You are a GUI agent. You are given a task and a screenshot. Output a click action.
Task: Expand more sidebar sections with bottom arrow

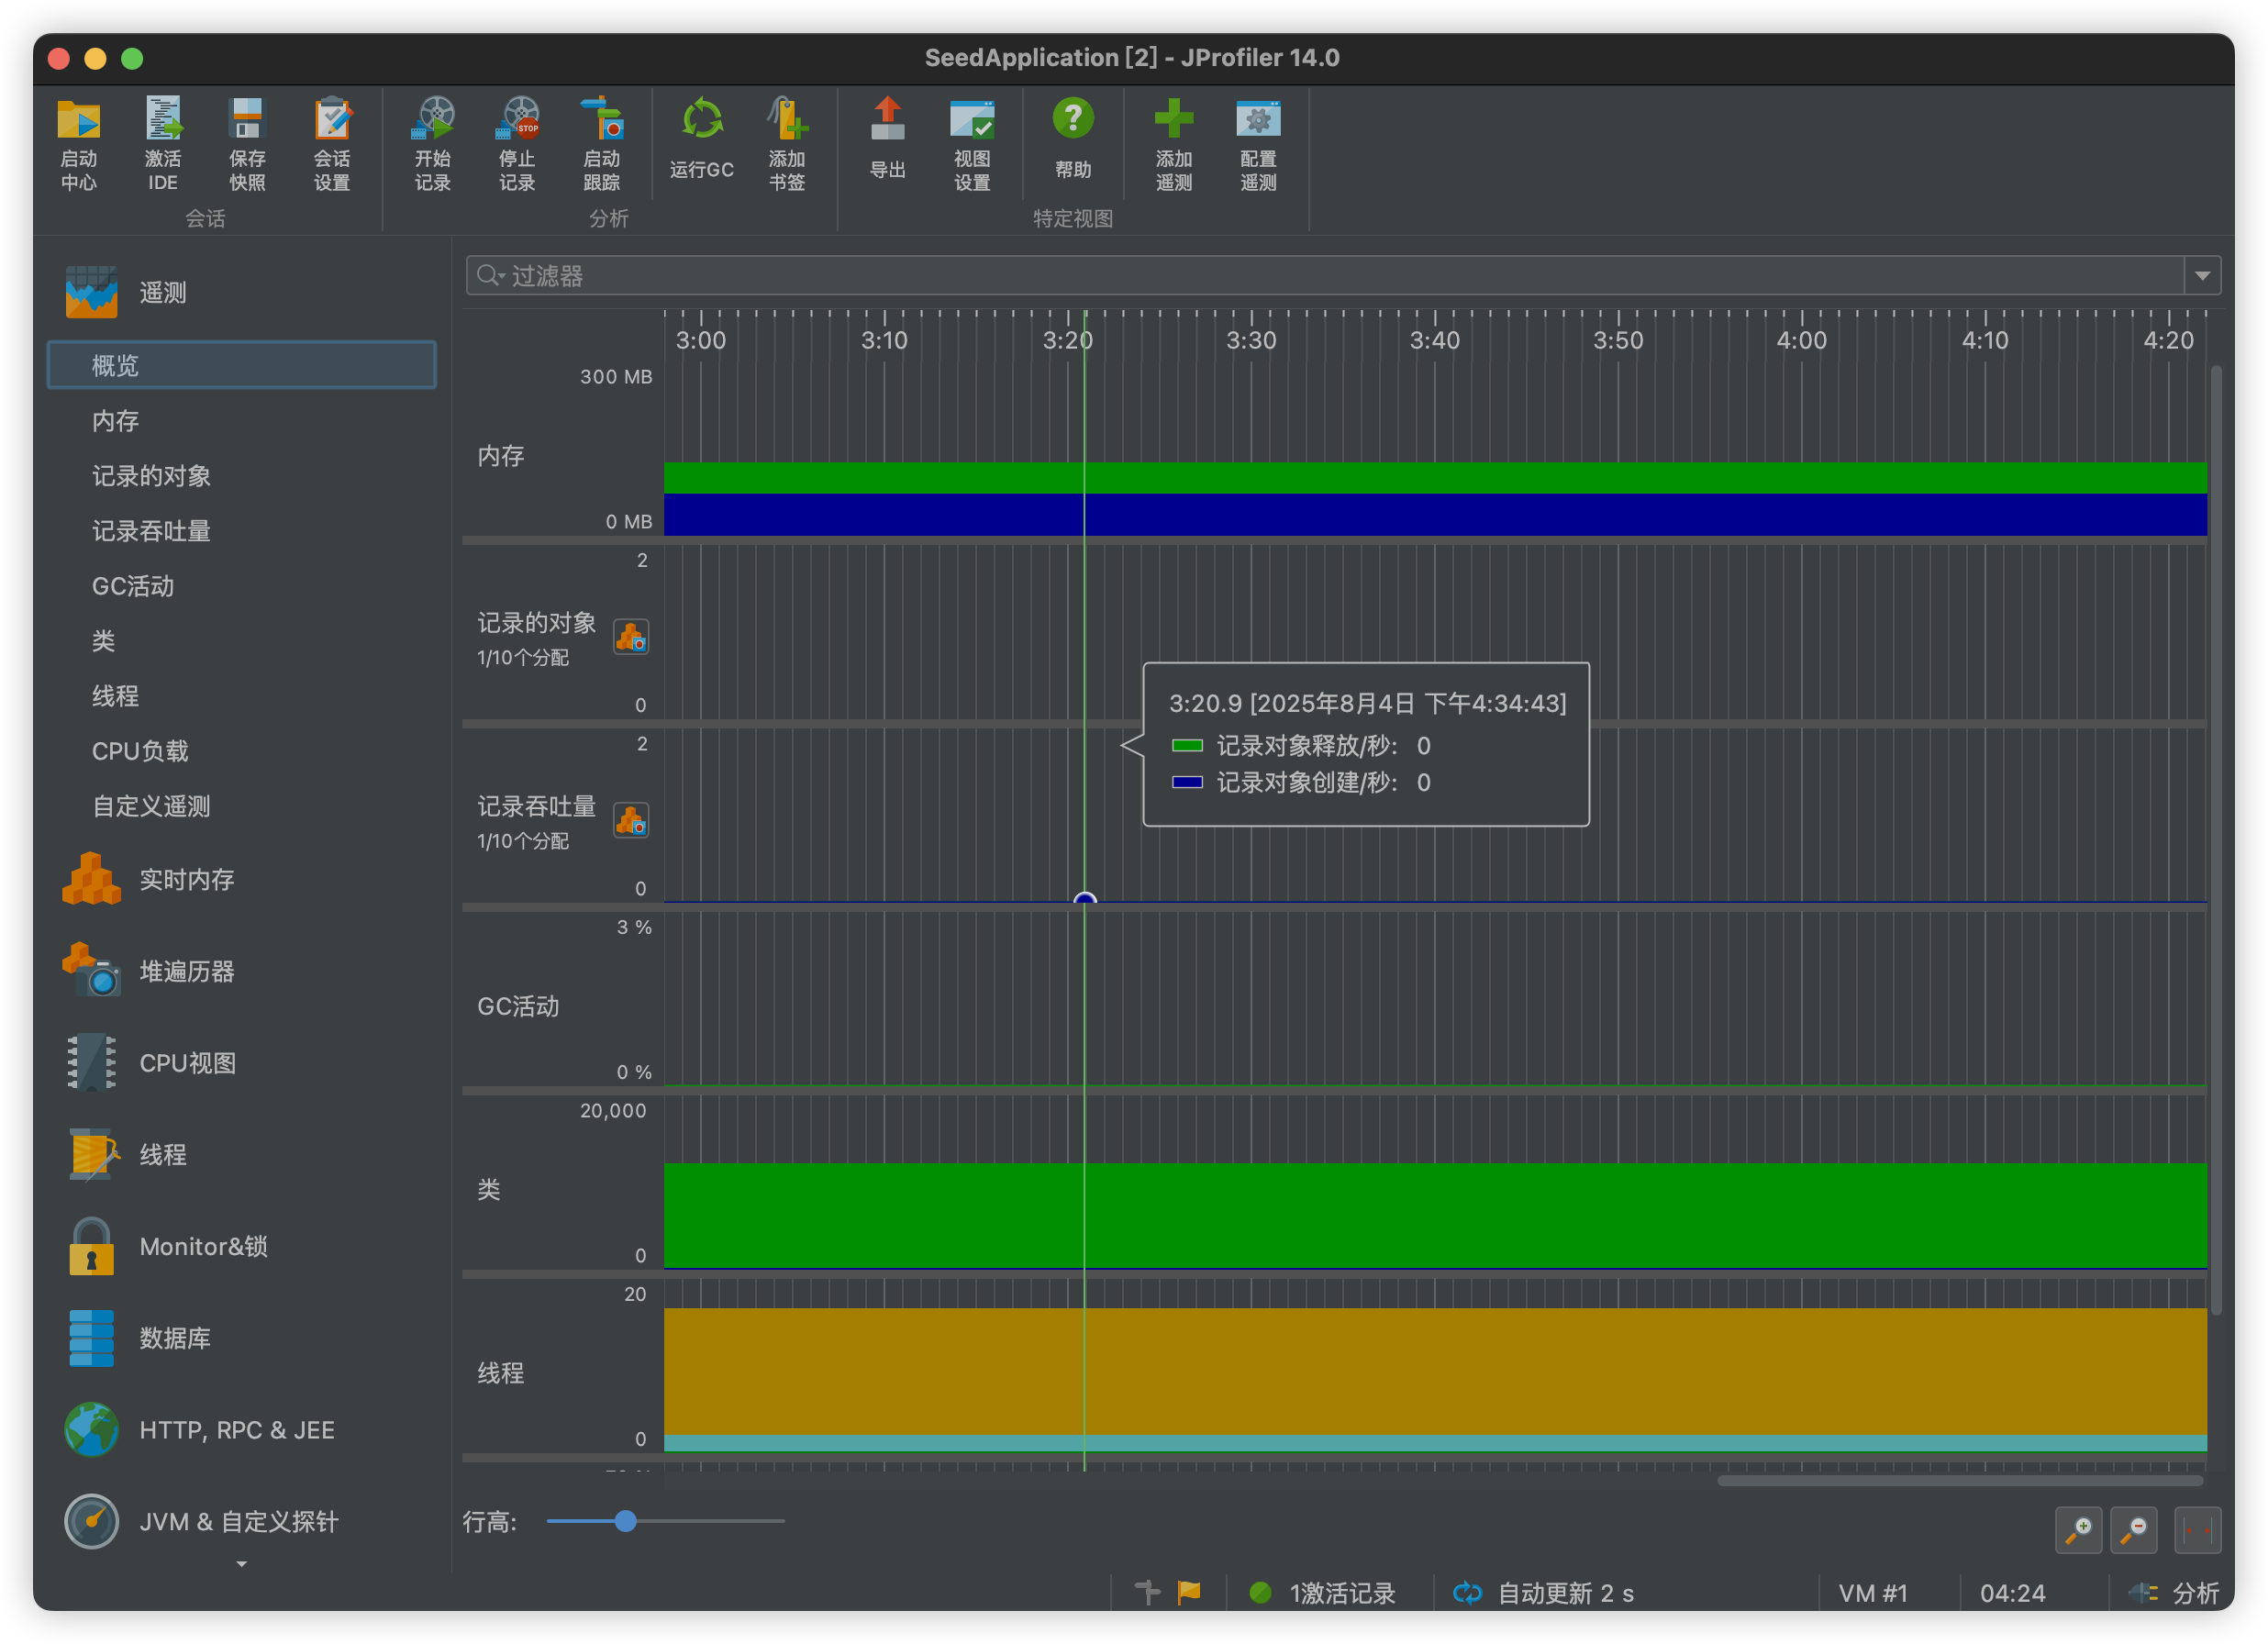241,1565
